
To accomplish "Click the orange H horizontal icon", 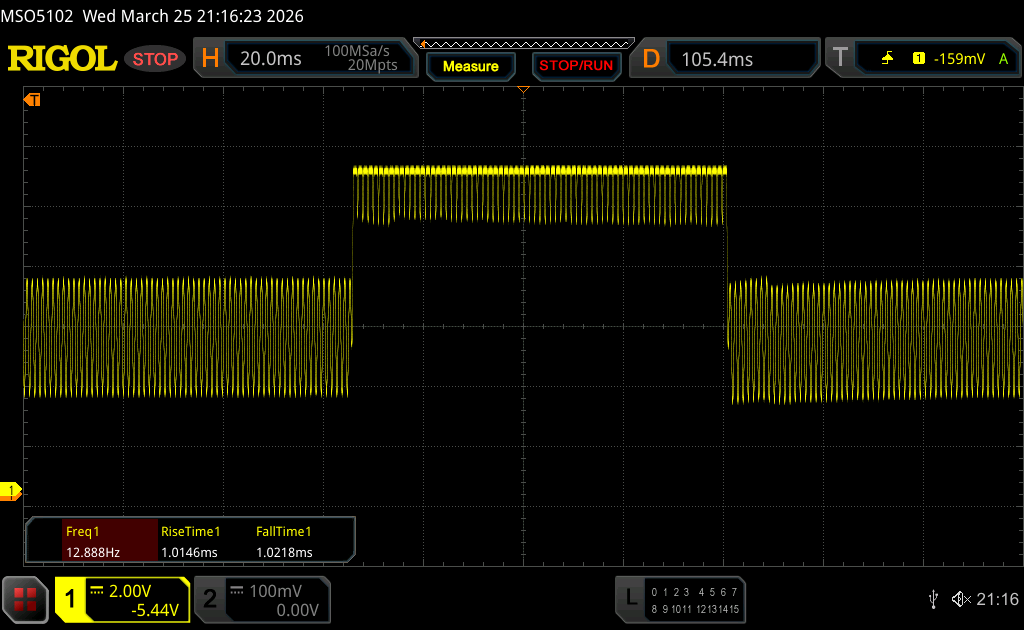I will point(210,59).
